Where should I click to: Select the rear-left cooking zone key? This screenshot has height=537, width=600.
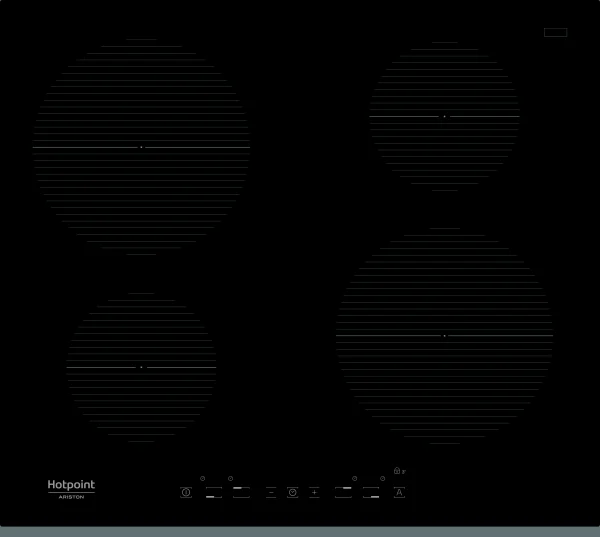(241, 492)
